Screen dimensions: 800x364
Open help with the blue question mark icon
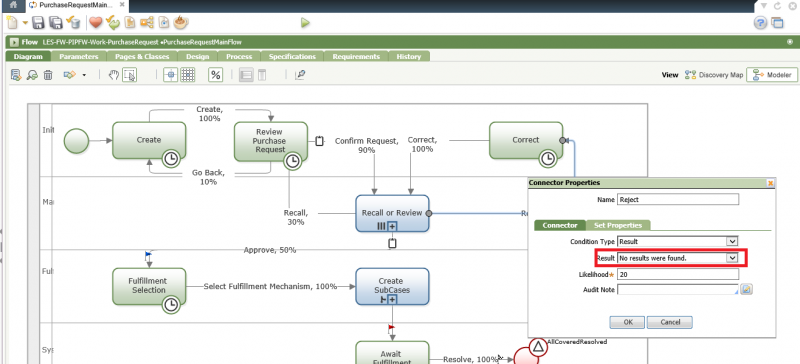(760, 22)
